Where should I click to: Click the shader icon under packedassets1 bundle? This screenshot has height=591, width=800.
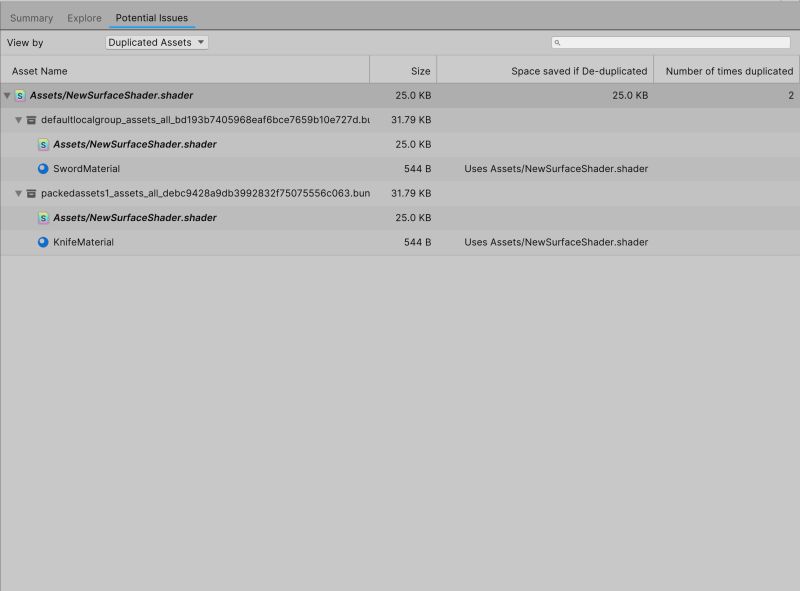point(43,217)
